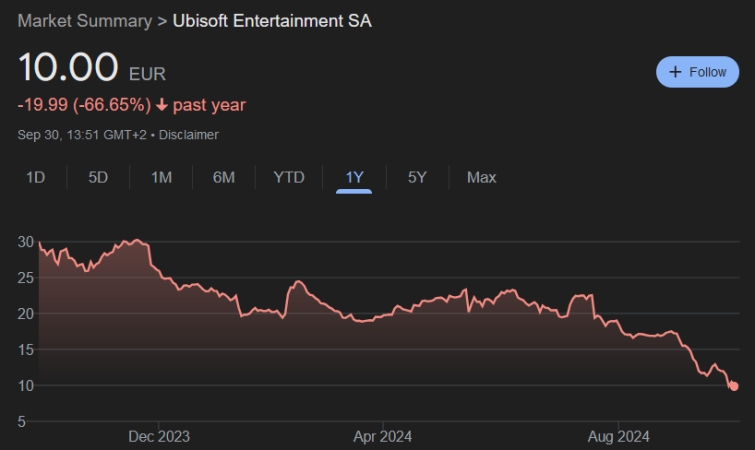The image size is (755, 450).
Task: Click the Aug 2024 axis label
Action: (619, 437)
